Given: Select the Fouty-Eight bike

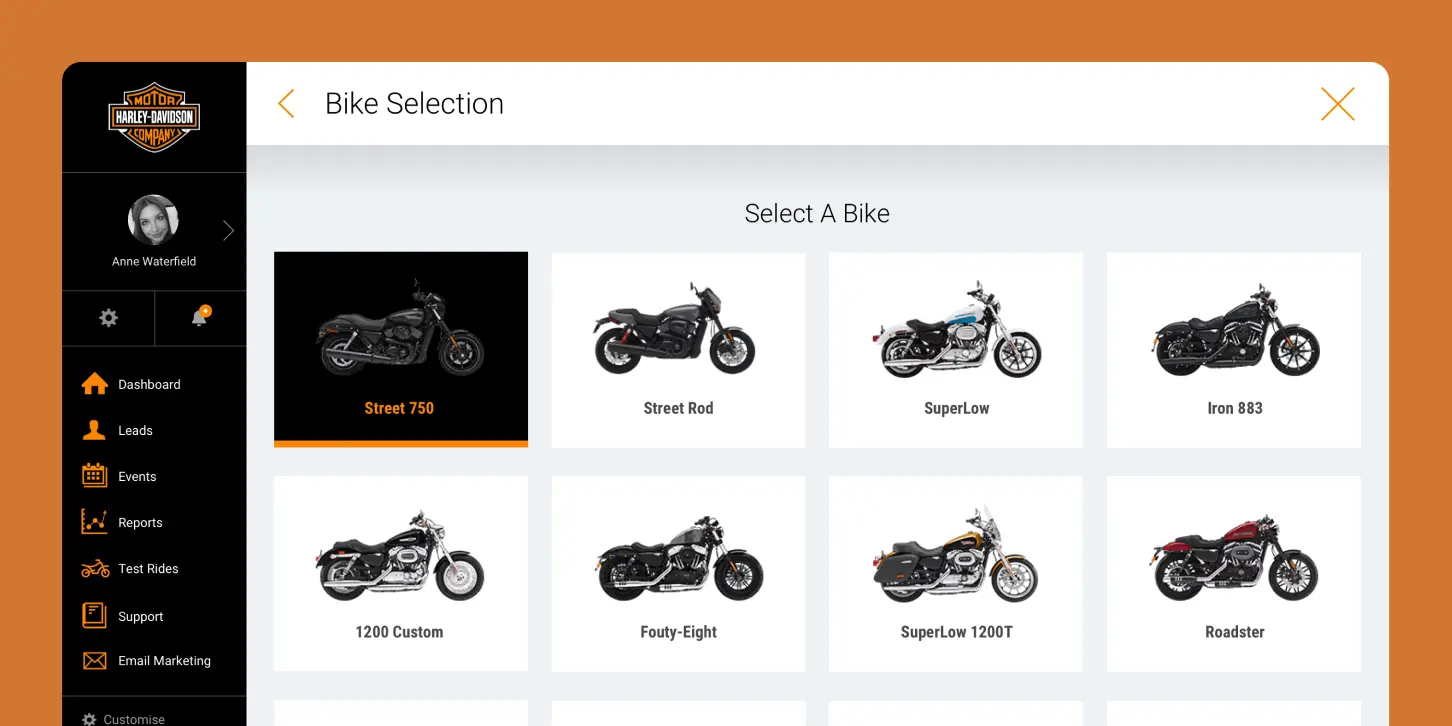Looking at the screenshot, I should click(x=678, y=573).
